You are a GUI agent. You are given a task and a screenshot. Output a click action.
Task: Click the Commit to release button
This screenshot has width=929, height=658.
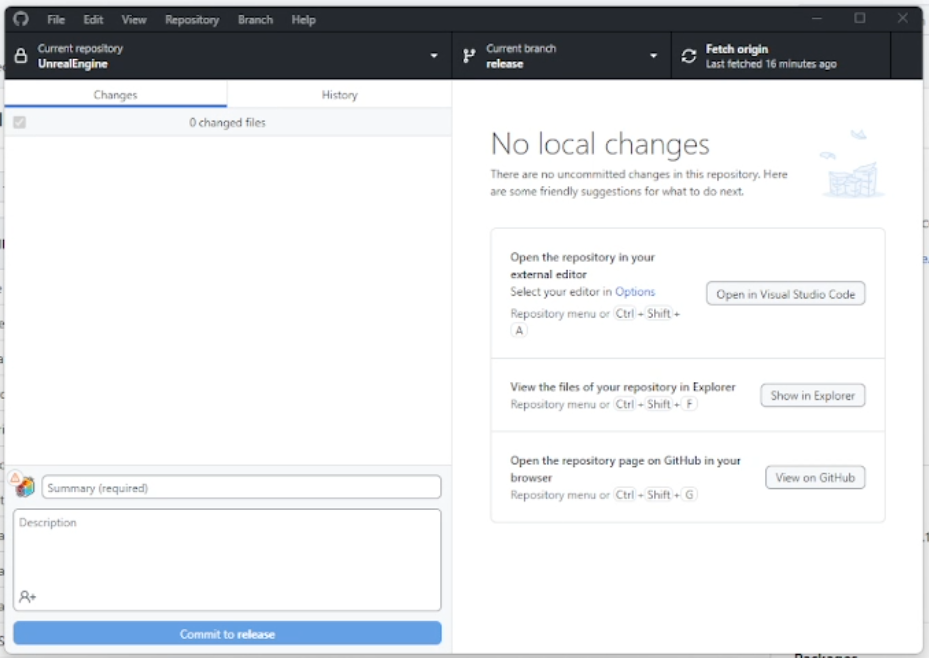point(228,634)
